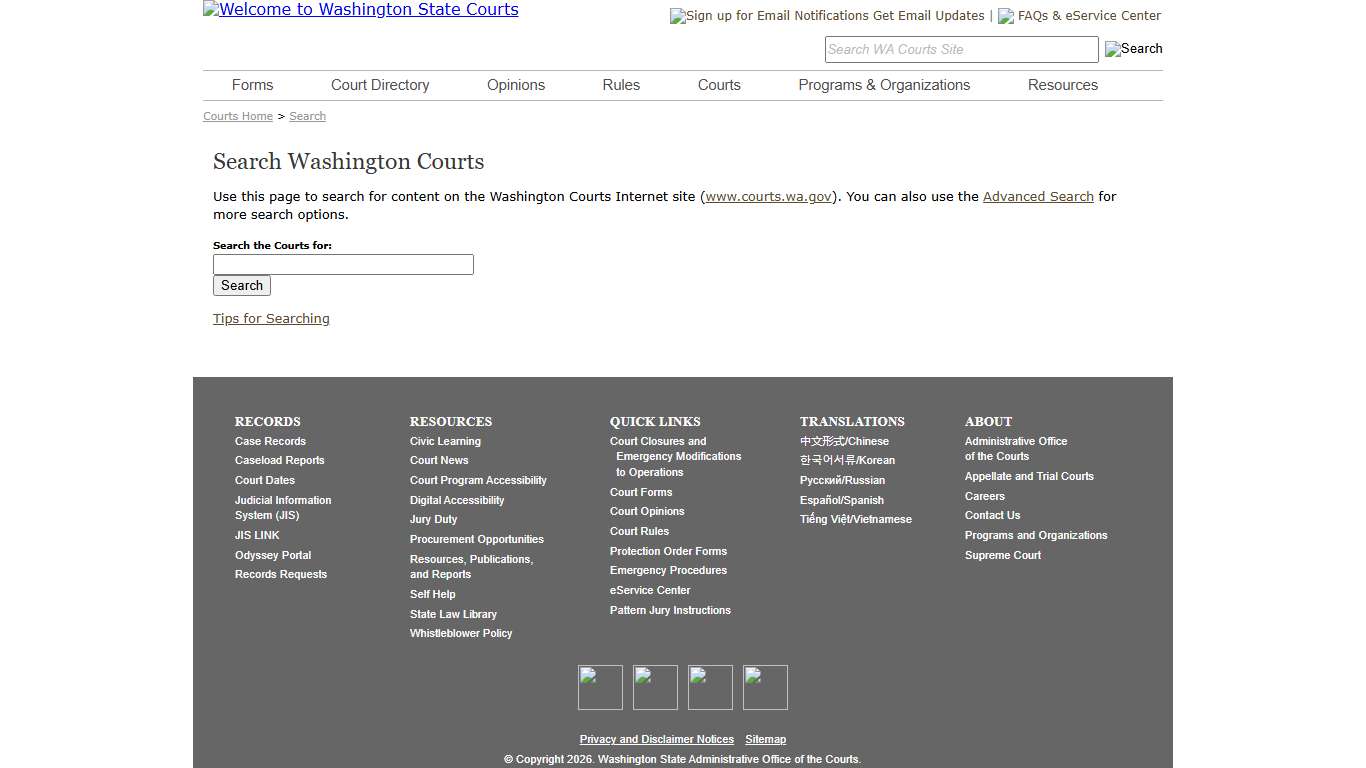Click the Sign up for Email Notifications icon
Viewport: 1366px width, 768px height.
point(675,16)
